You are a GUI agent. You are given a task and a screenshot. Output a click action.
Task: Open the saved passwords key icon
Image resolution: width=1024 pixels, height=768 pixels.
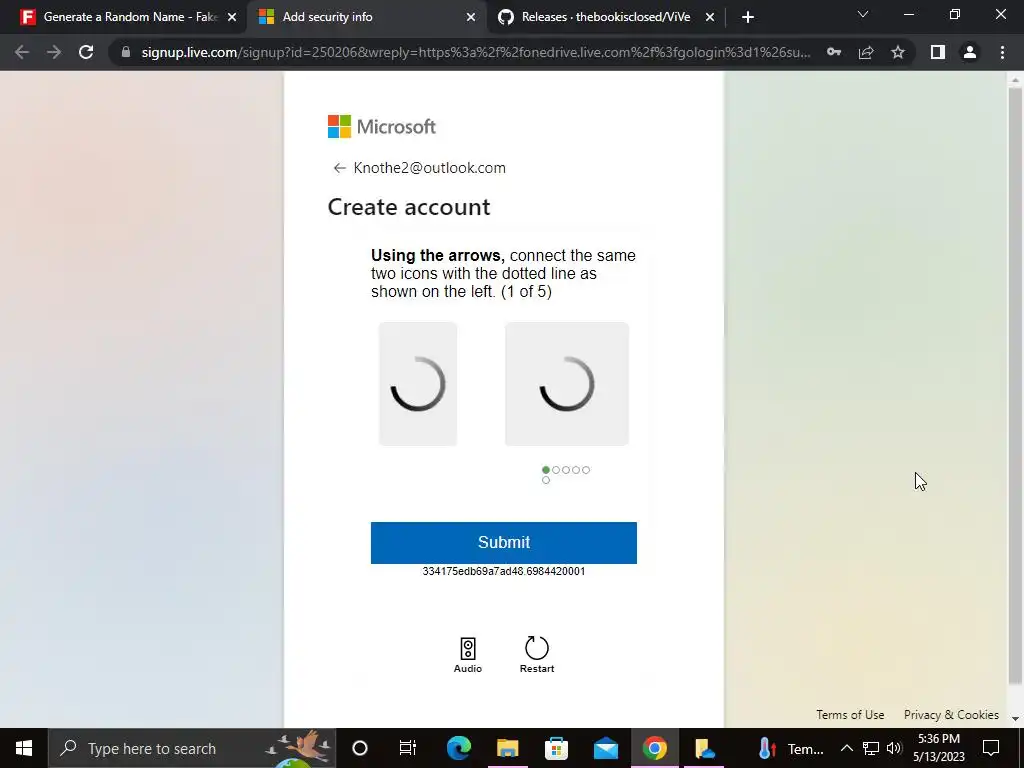[834, 52]
